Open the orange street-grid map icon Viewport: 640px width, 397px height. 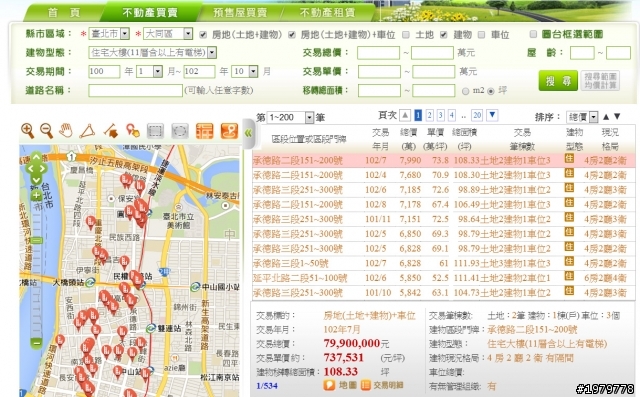(x=204, y=131)
